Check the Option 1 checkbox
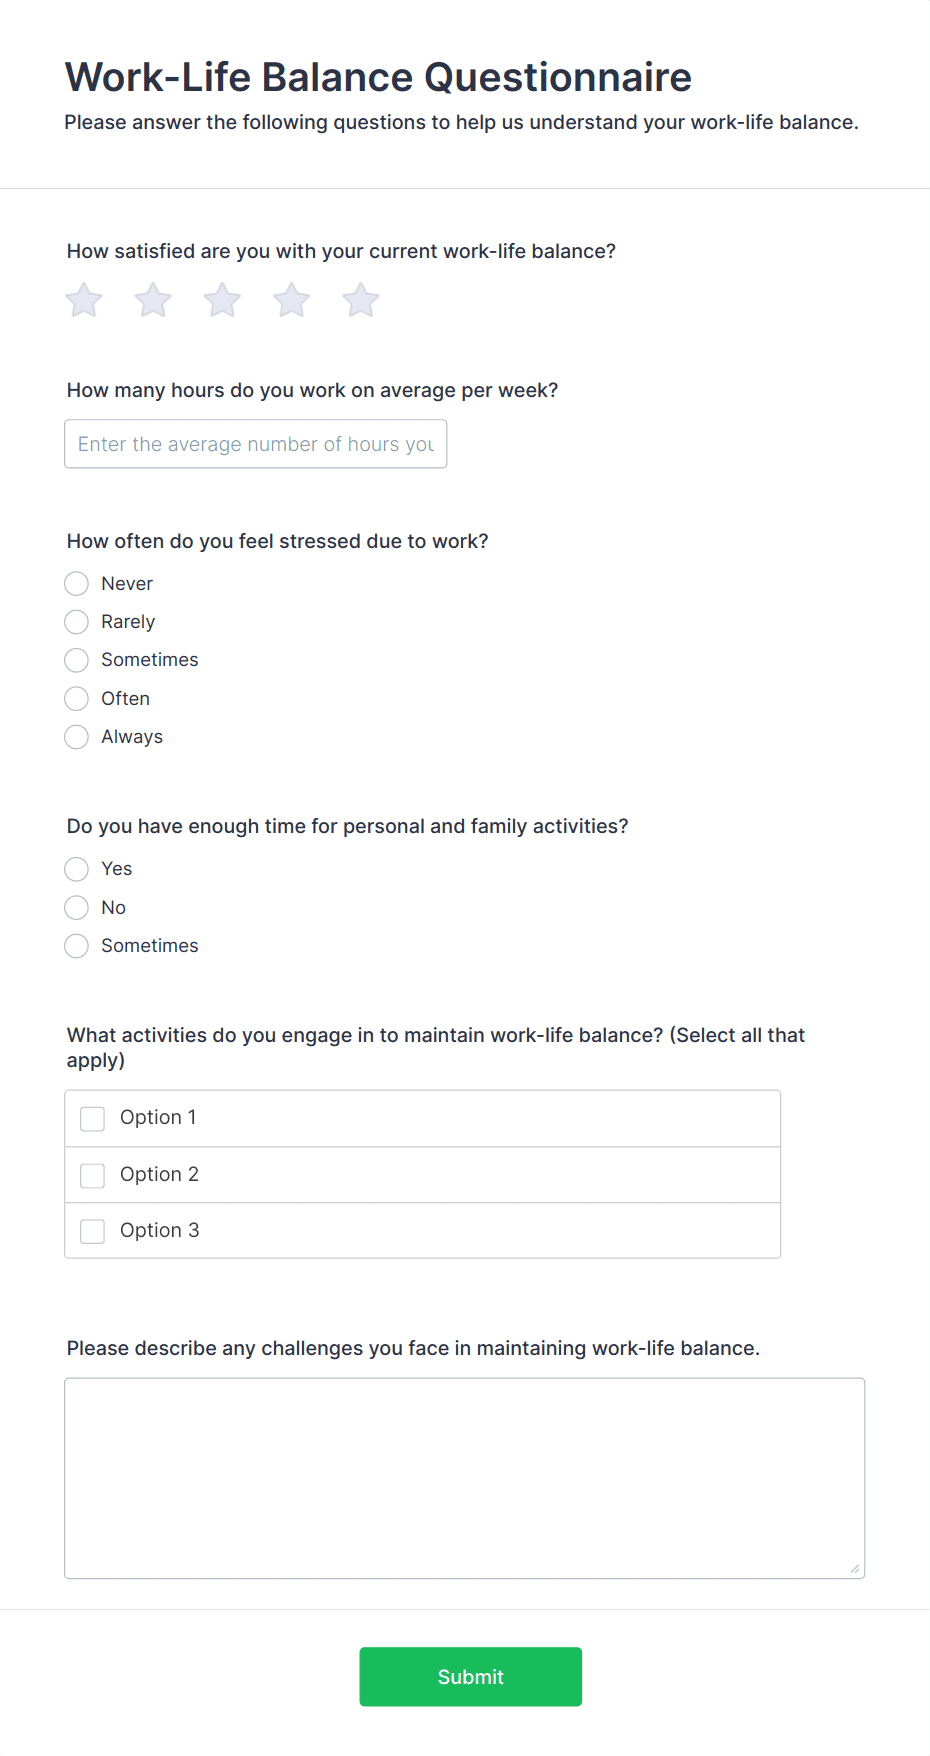The image size is (930, 1756). click(x=93, y=1118)
